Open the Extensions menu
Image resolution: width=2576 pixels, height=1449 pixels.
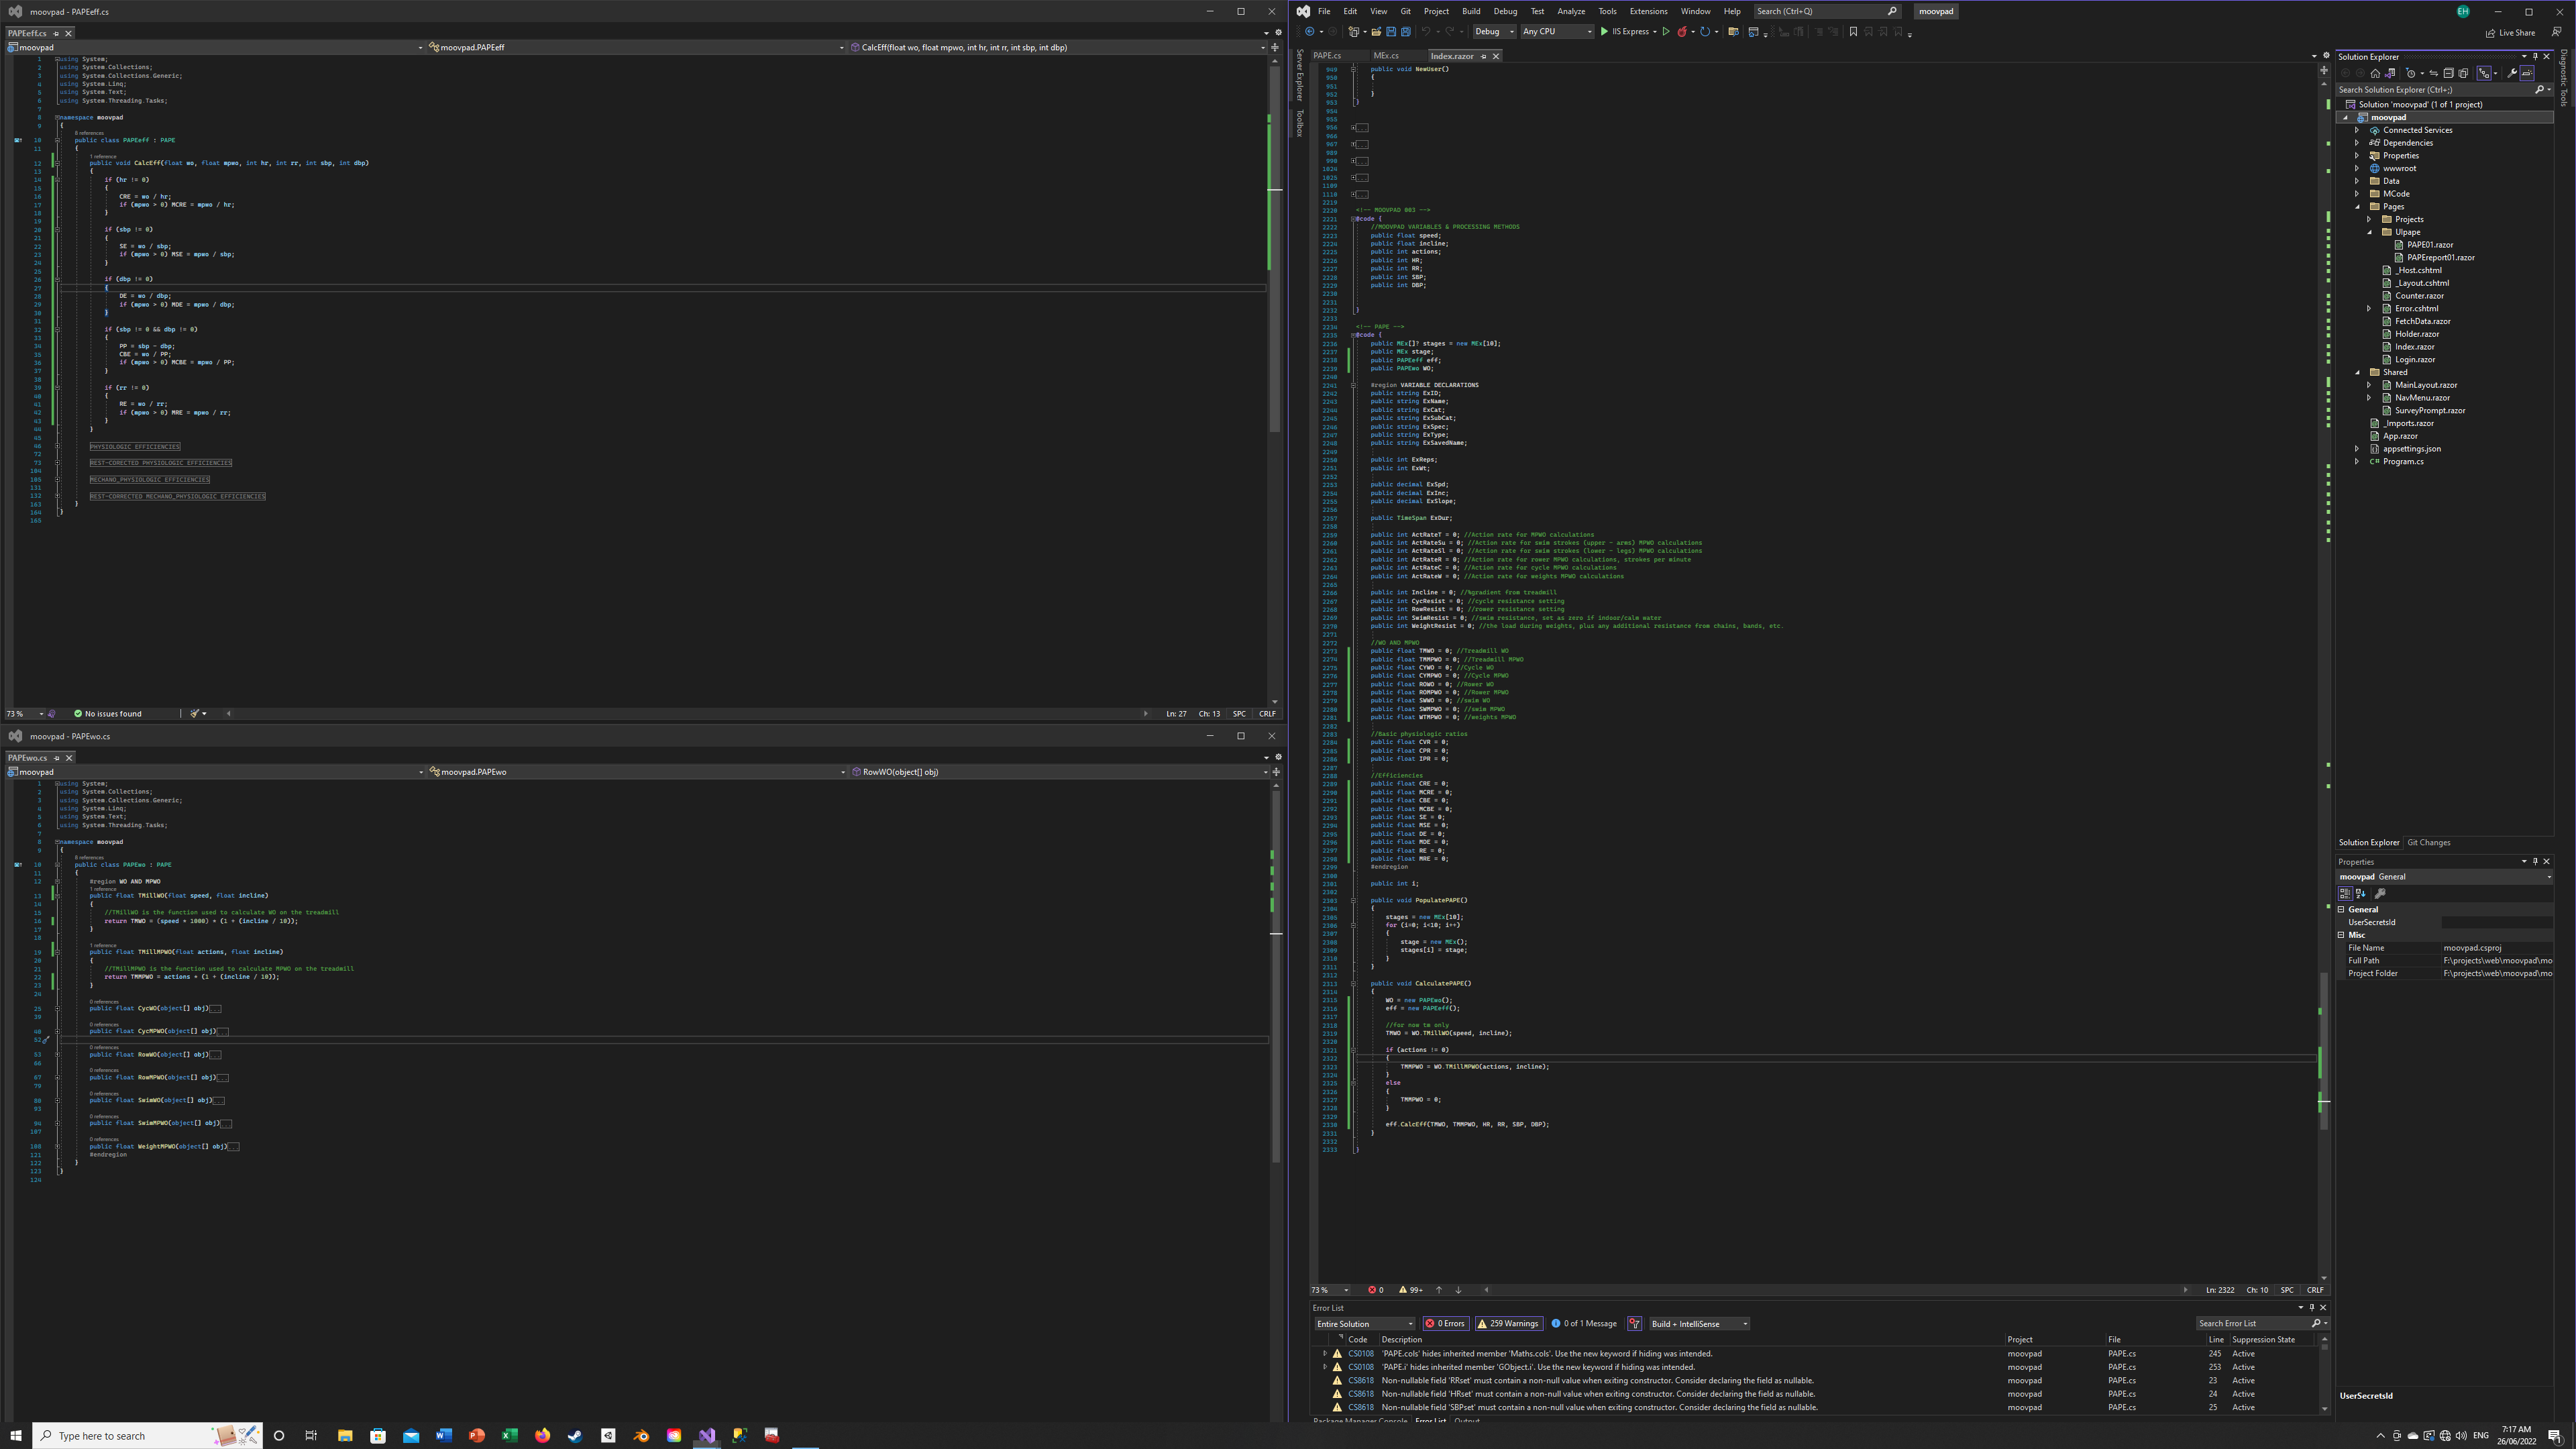[x=1648, y=11]
